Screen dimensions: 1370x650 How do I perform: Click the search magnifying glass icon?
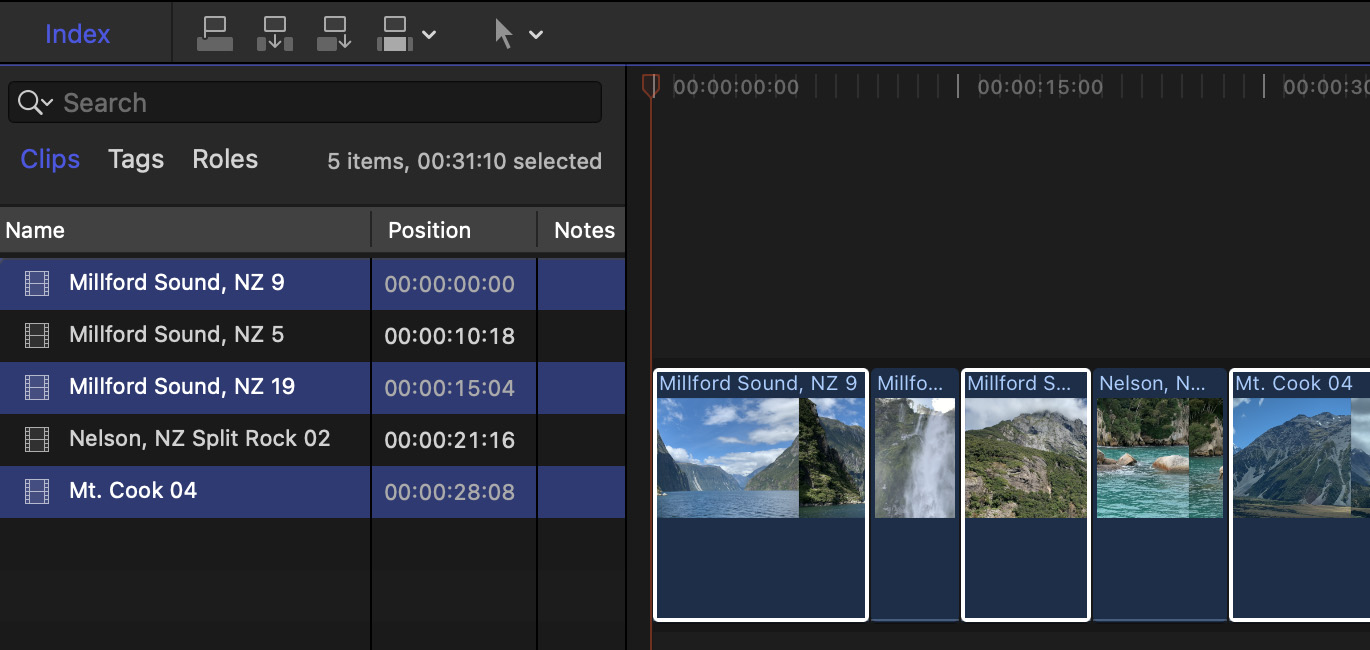click(x=31, y=102)
